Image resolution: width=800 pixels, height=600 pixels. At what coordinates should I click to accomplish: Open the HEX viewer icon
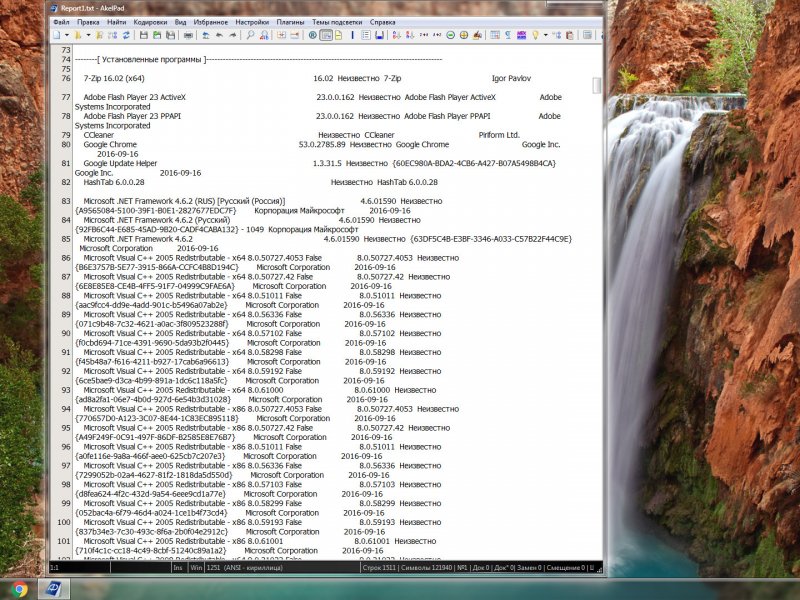[x=521, y=35]
